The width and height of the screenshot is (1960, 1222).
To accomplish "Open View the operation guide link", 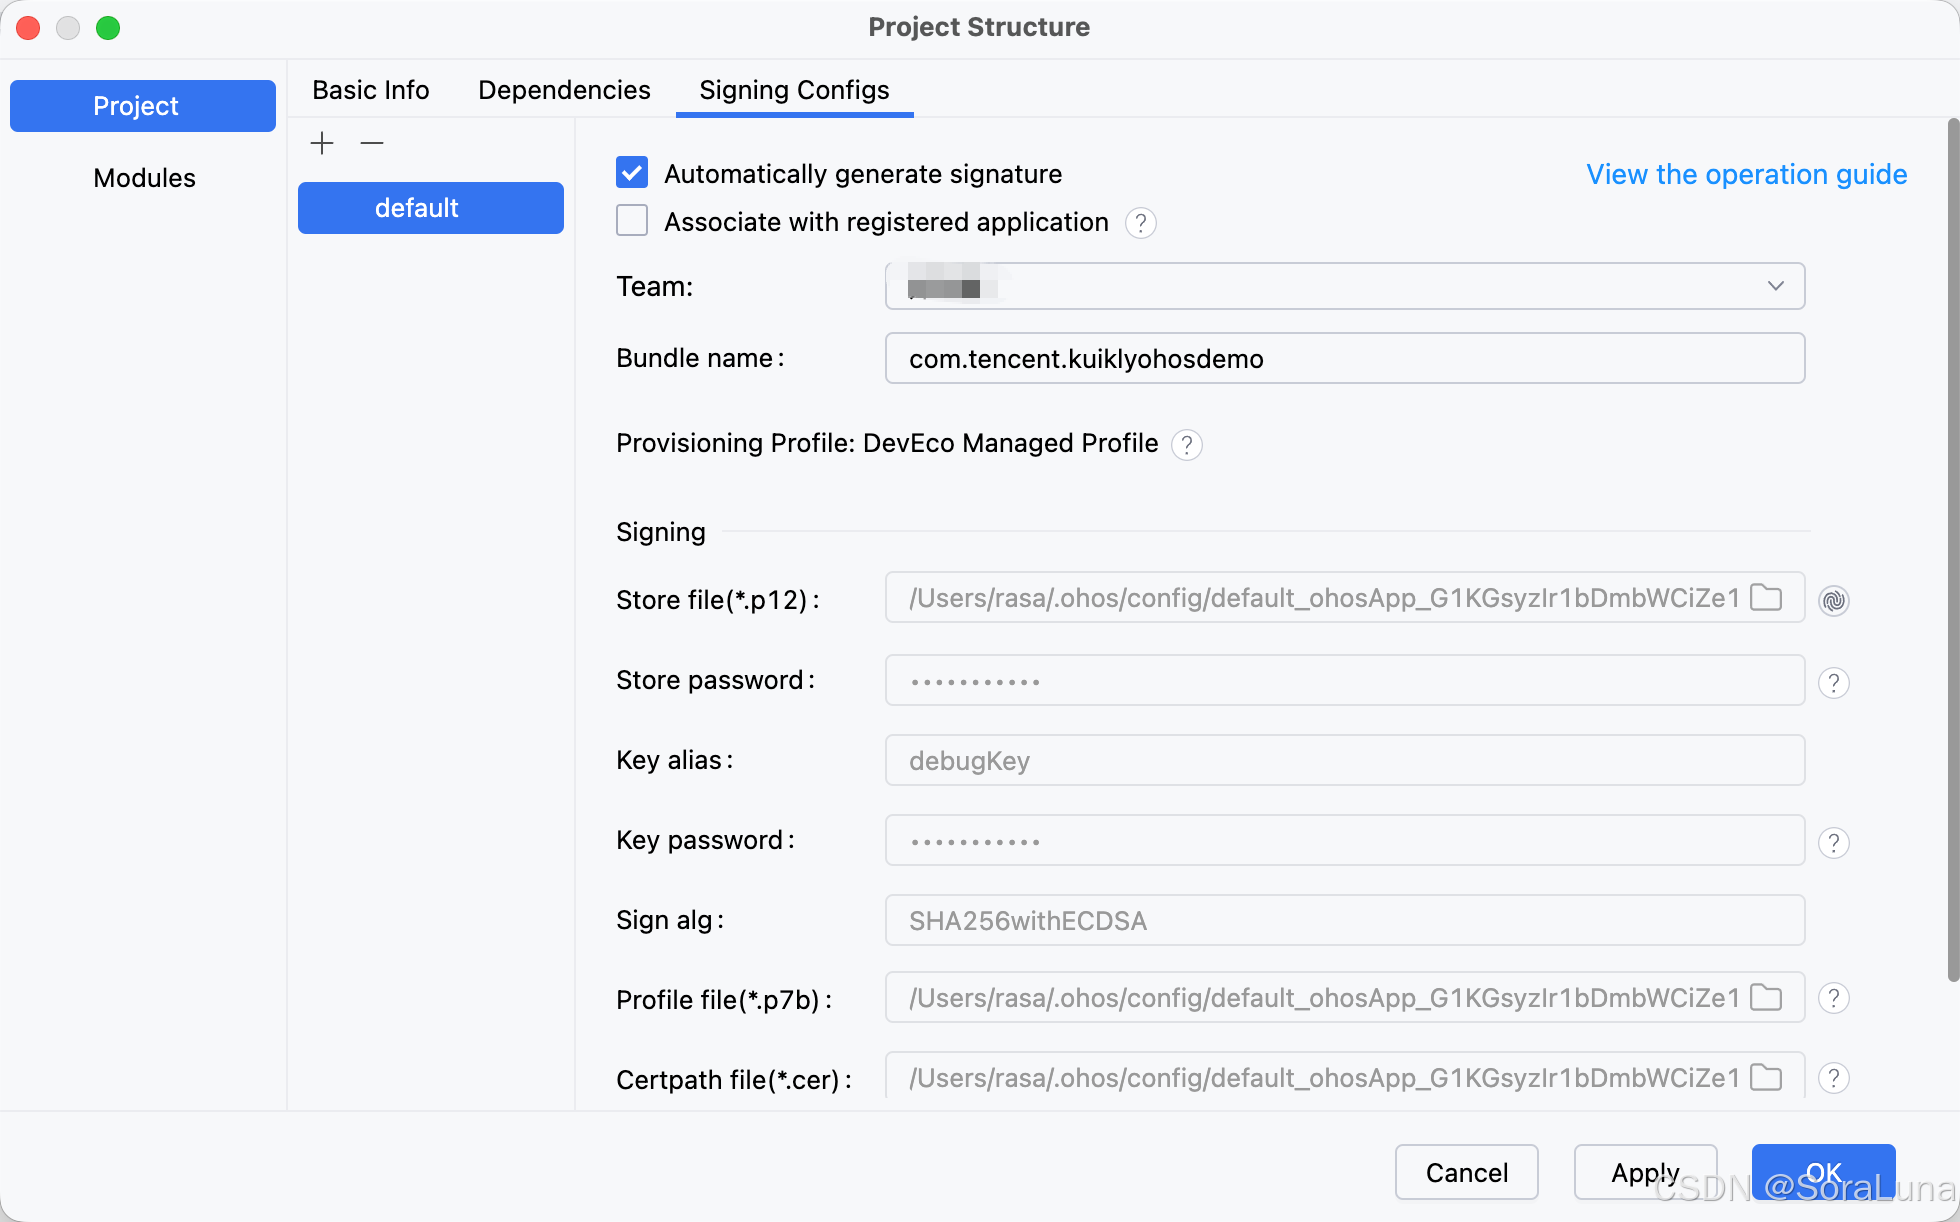I will tap(1746, 174).
